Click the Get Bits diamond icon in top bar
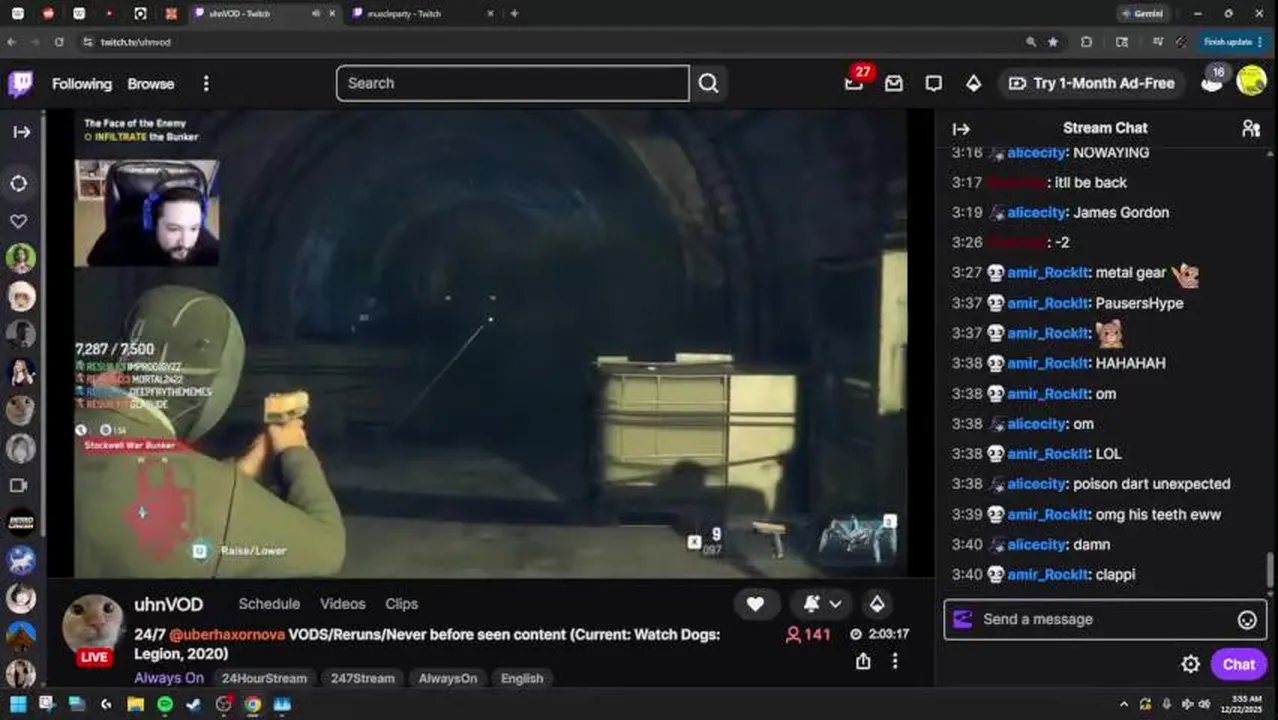 point(973,84)
